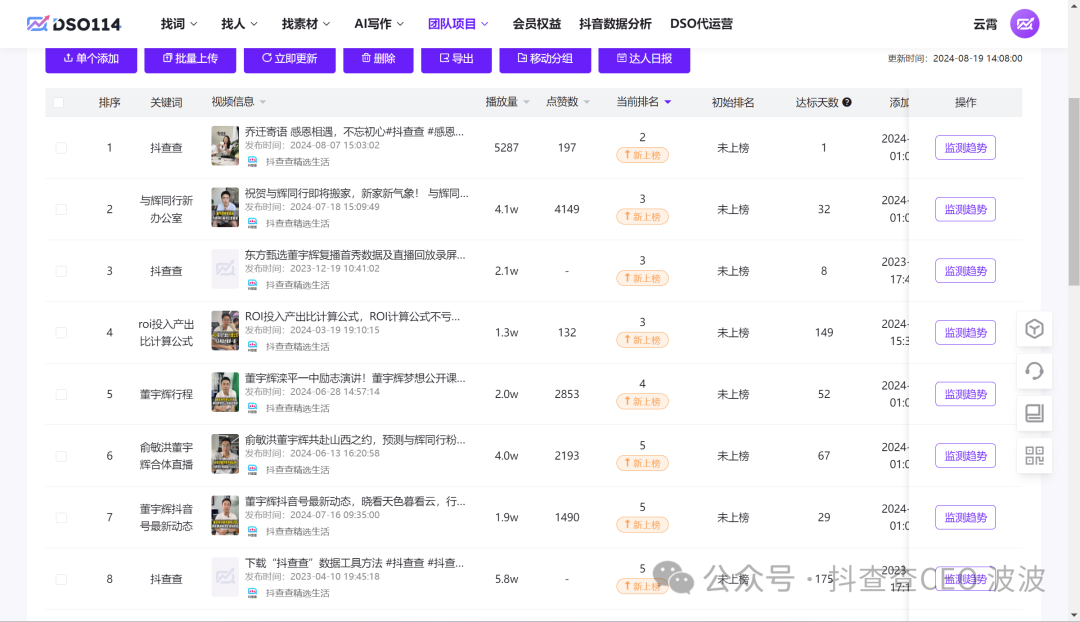Click the 单个添加 button
The image size is (1080, 622).
(x=91, y=59)
